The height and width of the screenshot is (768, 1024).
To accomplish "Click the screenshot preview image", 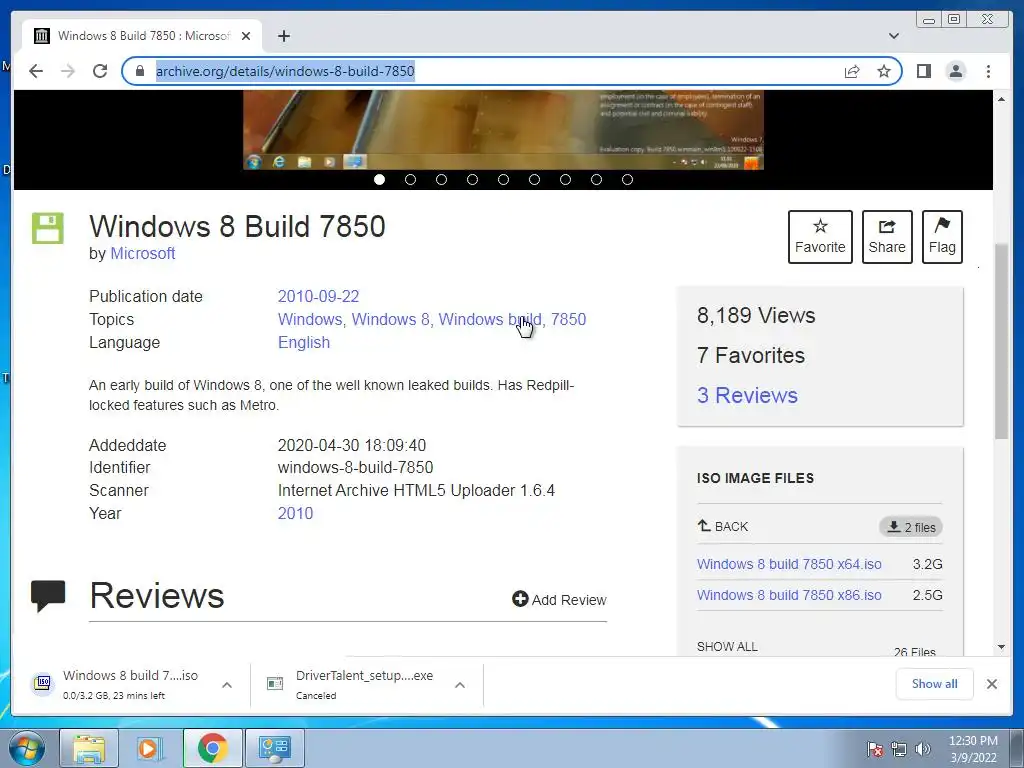I will (503, 130).
